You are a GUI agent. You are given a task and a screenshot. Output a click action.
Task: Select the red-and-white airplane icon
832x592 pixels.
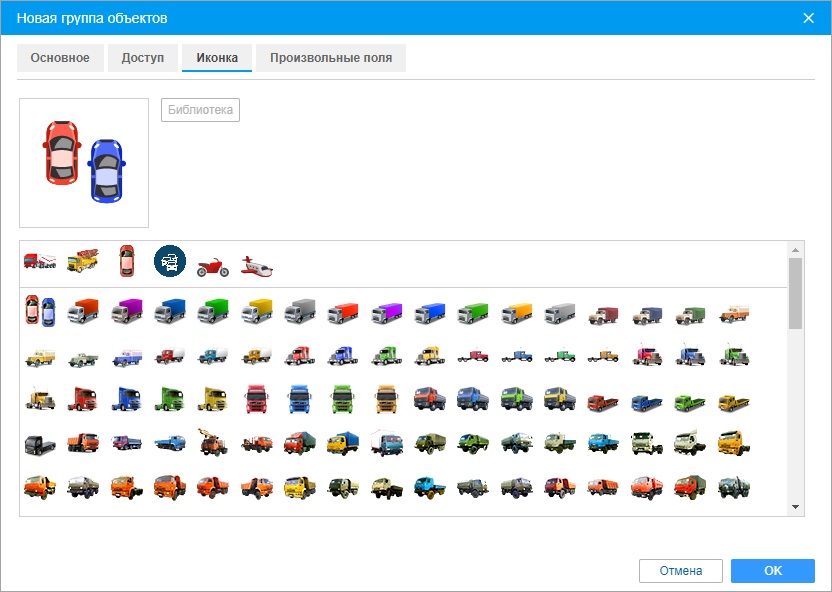pos(256,266)
